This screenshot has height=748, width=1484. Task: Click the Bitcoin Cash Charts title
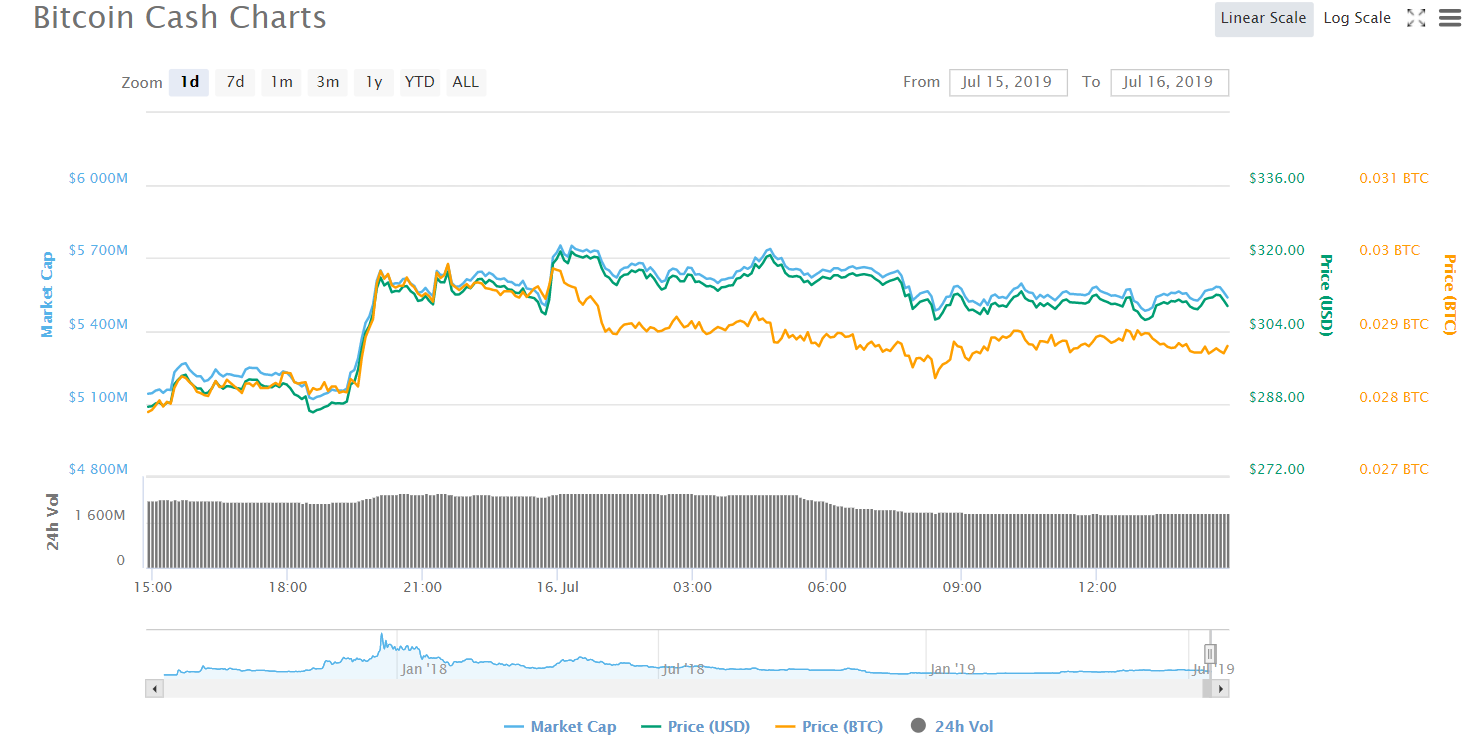pos(180,17)
